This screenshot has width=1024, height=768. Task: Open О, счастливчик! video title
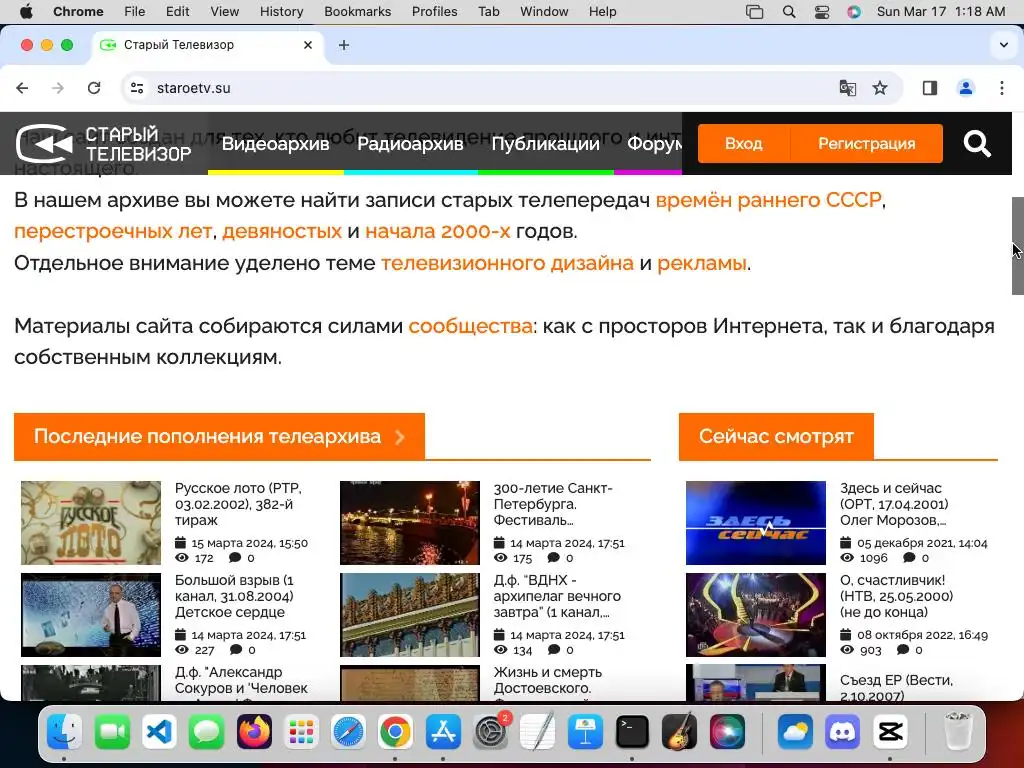(896, 596)
